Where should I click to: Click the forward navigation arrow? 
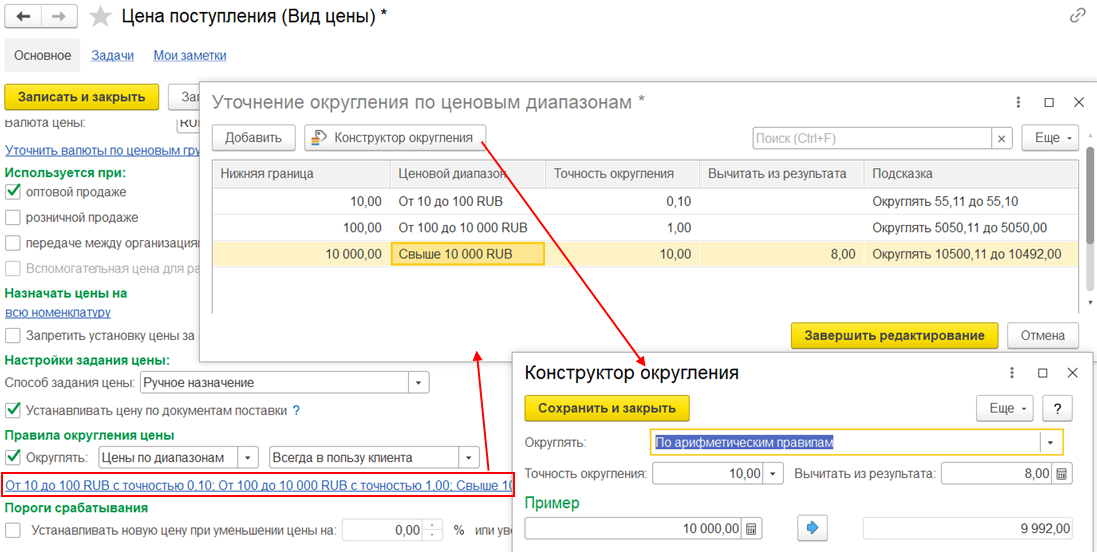[59, 17]
